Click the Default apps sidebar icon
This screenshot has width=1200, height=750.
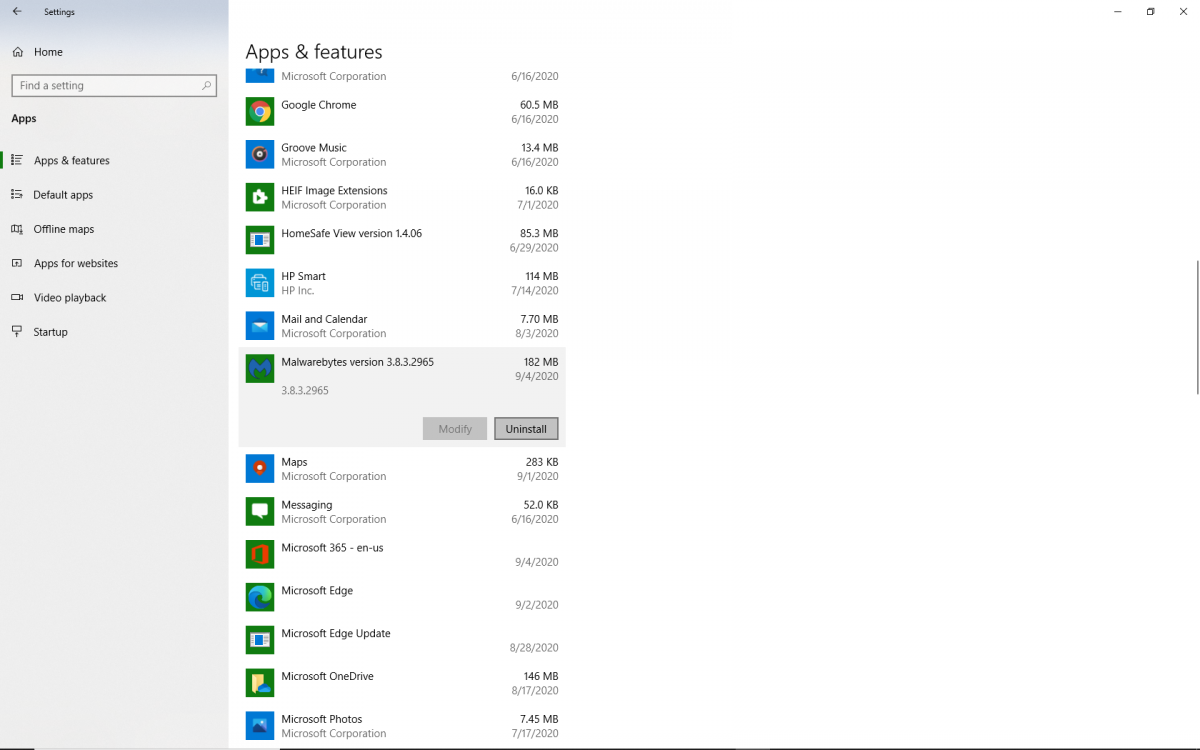[x=17, y=195]
